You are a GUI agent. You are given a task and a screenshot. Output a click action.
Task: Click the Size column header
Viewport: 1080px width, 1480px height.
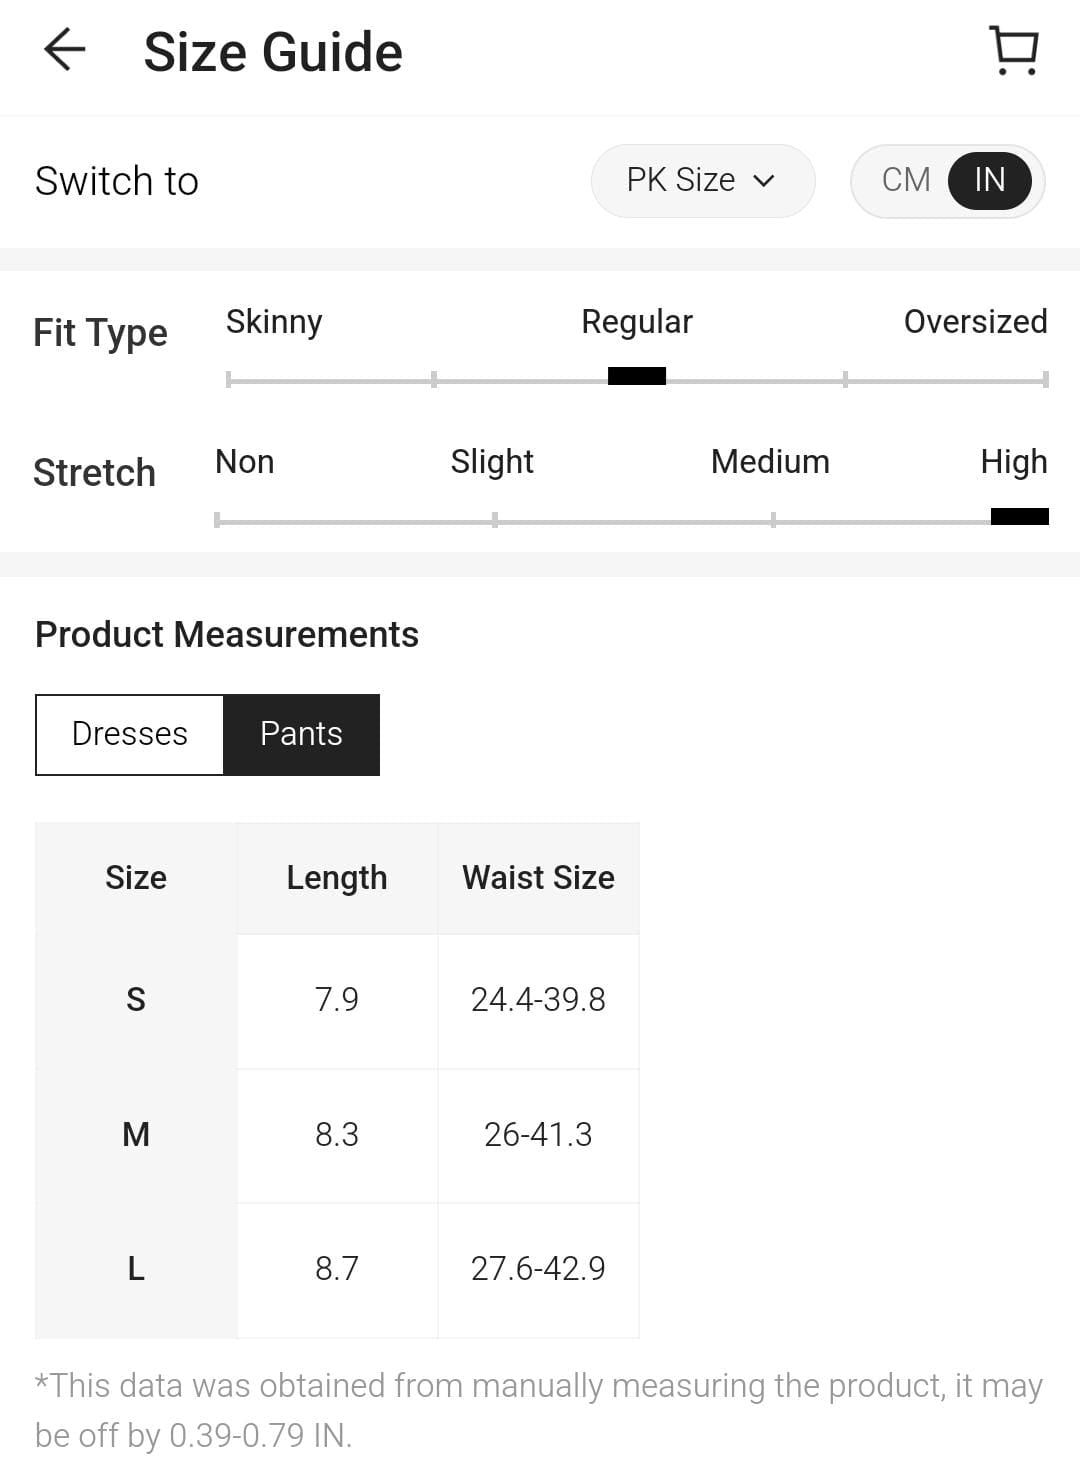point(136,878)
